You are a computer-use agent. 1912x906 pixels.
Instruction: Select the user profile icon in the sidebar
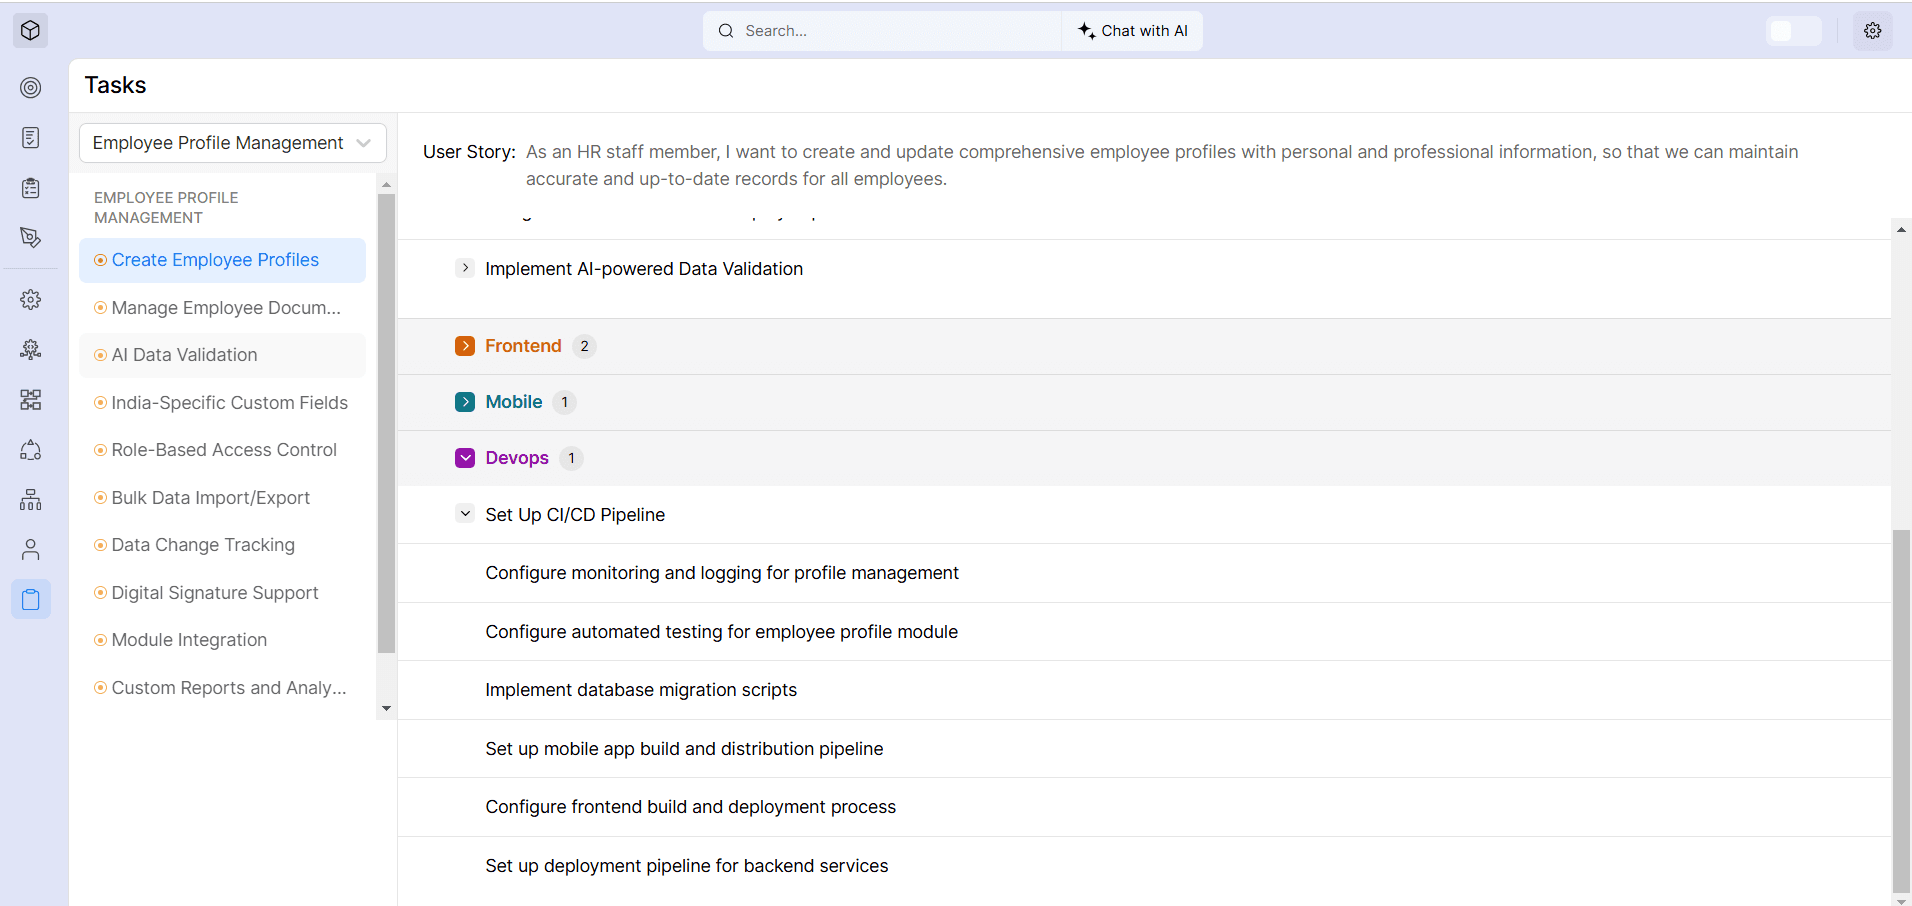tap(30, 549)
